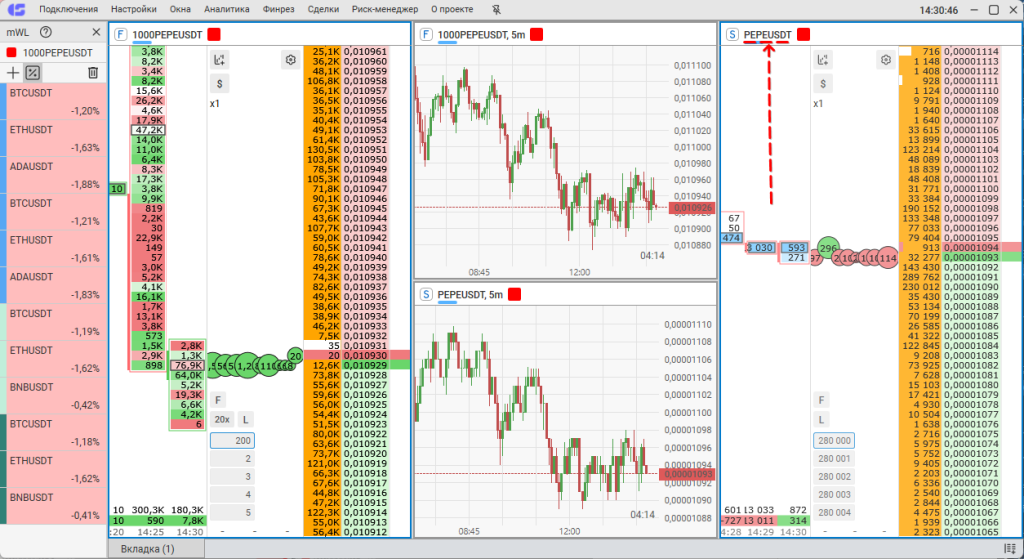Click chart-add icon in 1000PEPEUSDT order book
Image resolution: width=1024 pixels, height=559 pixels.
[x=219, y=60]
